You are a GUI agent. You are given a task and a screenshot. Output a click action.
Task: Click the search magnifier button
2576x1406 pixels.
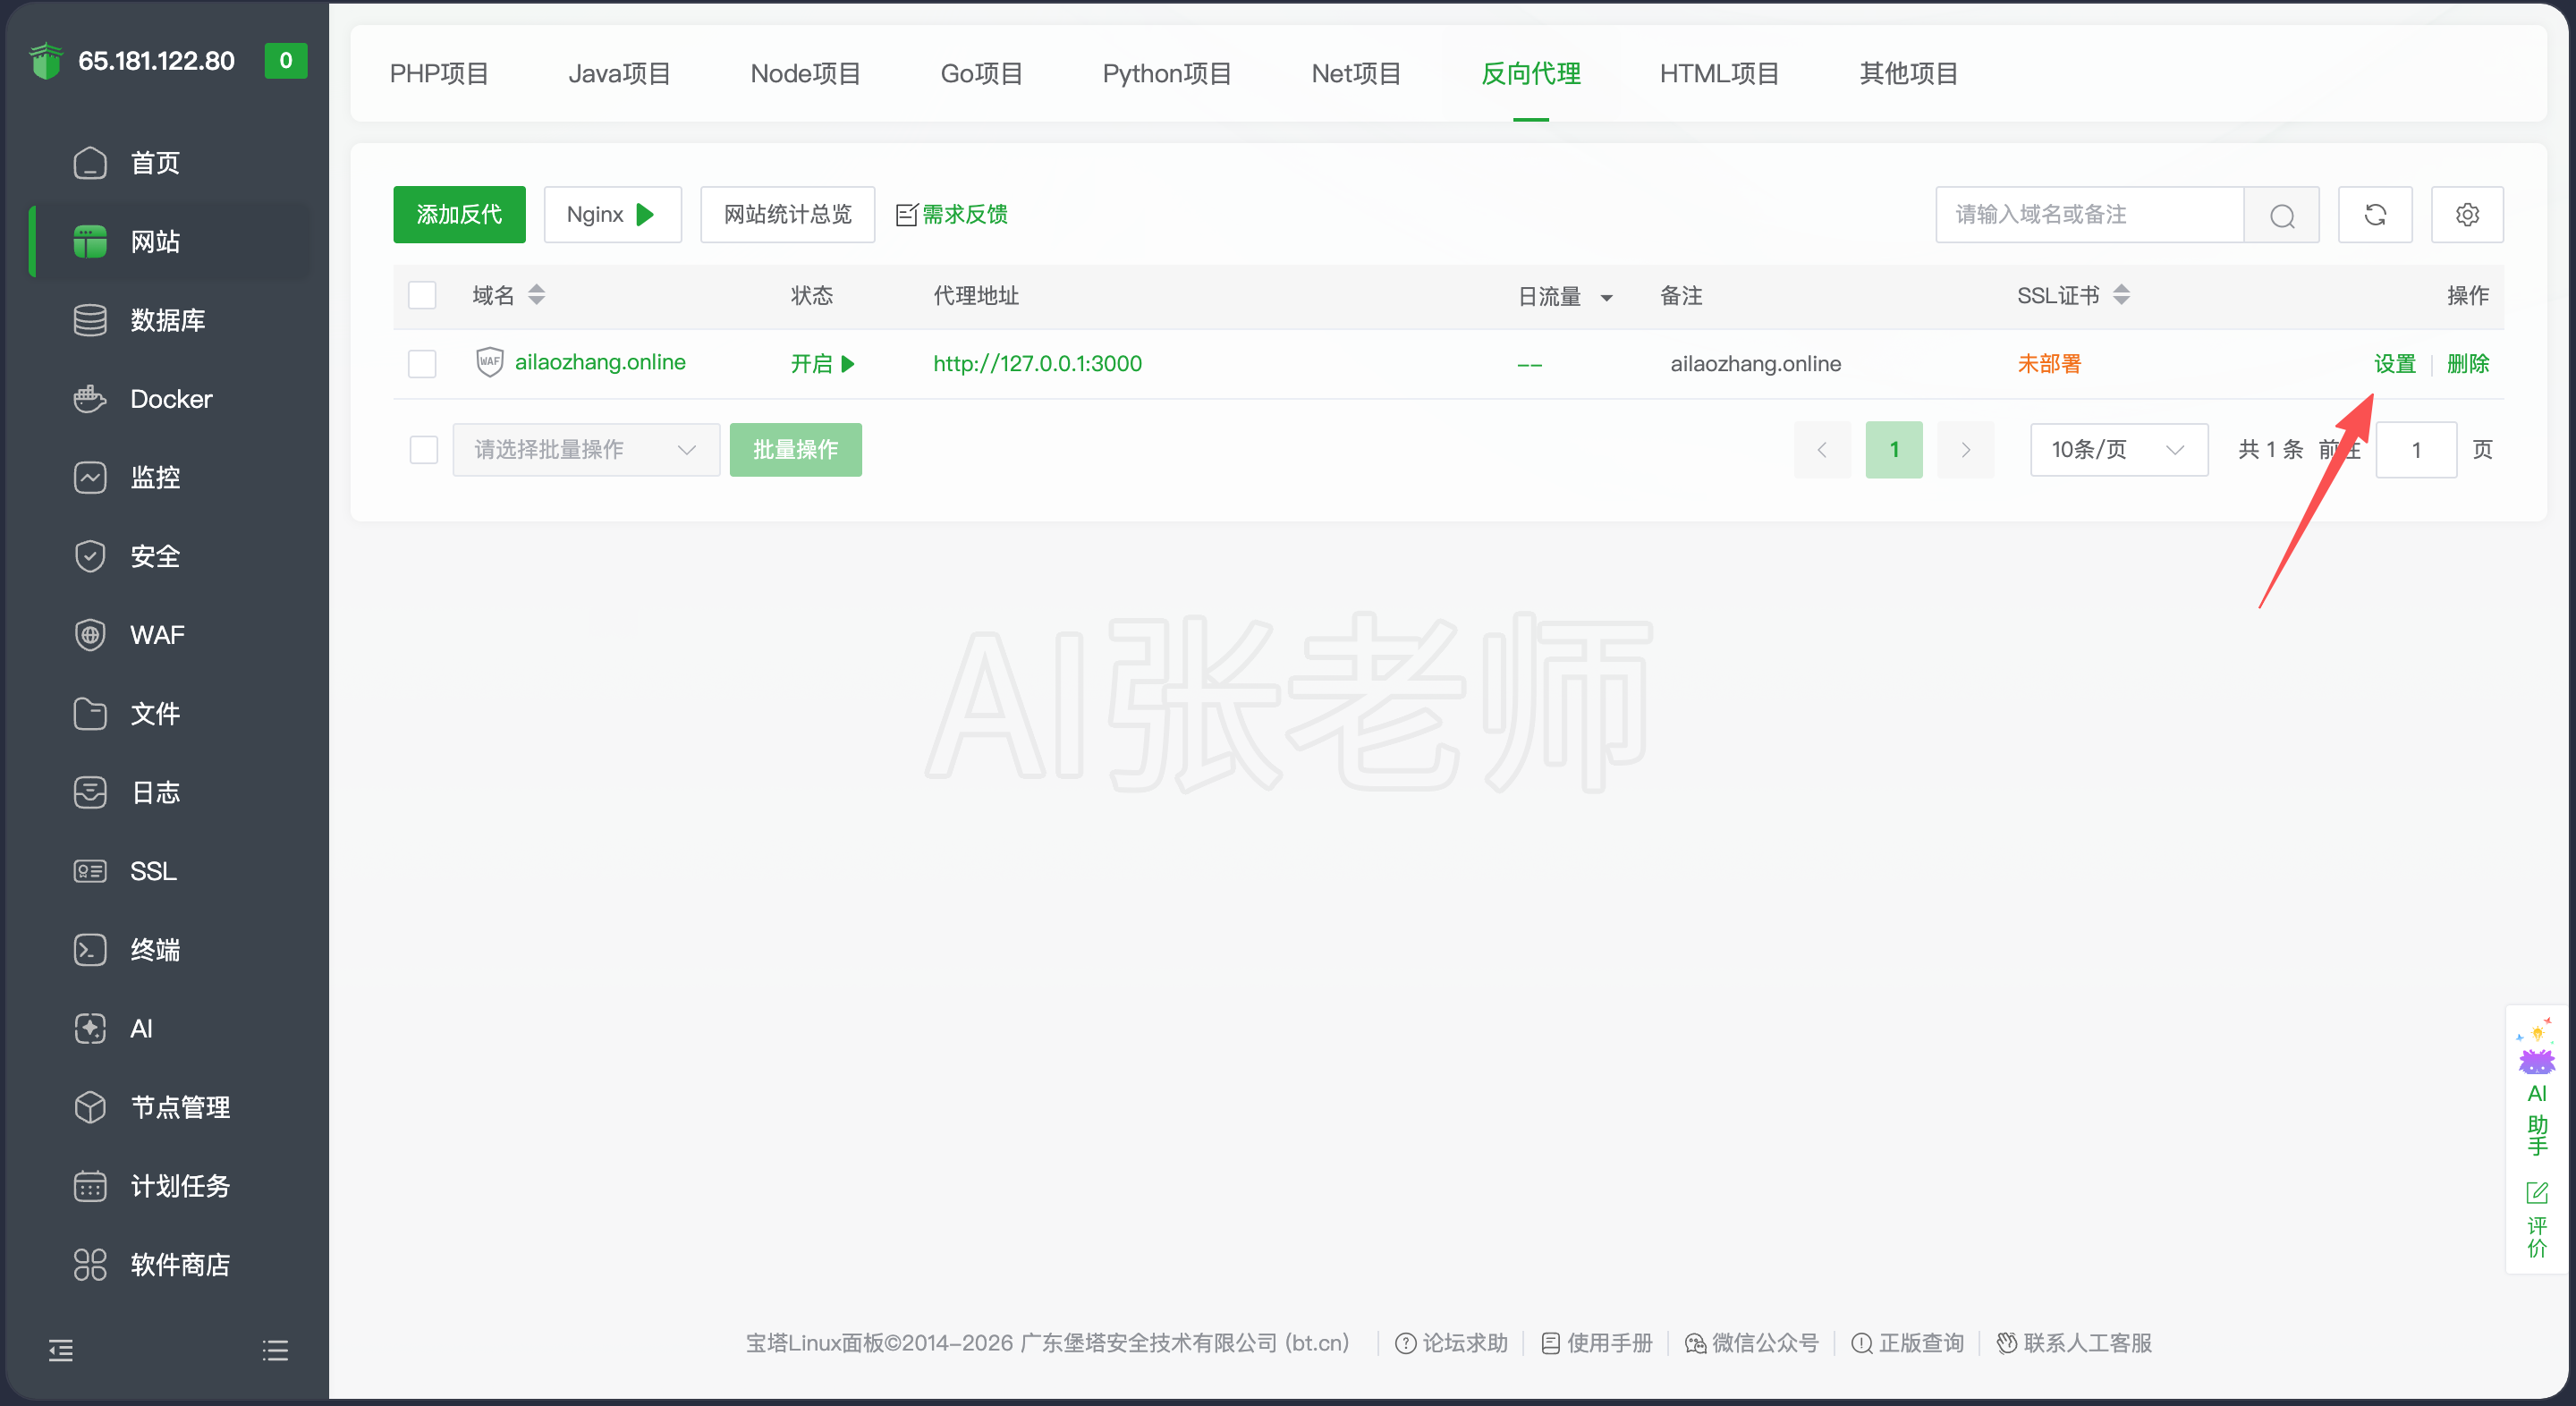click(2281, 215)
